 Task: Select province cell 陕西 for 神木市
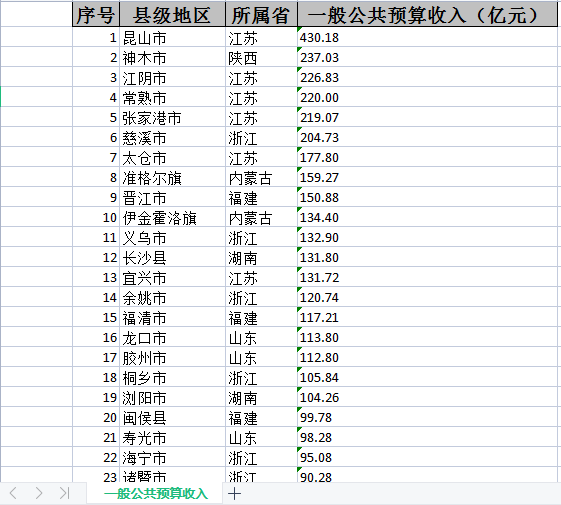tap(262, 57)
